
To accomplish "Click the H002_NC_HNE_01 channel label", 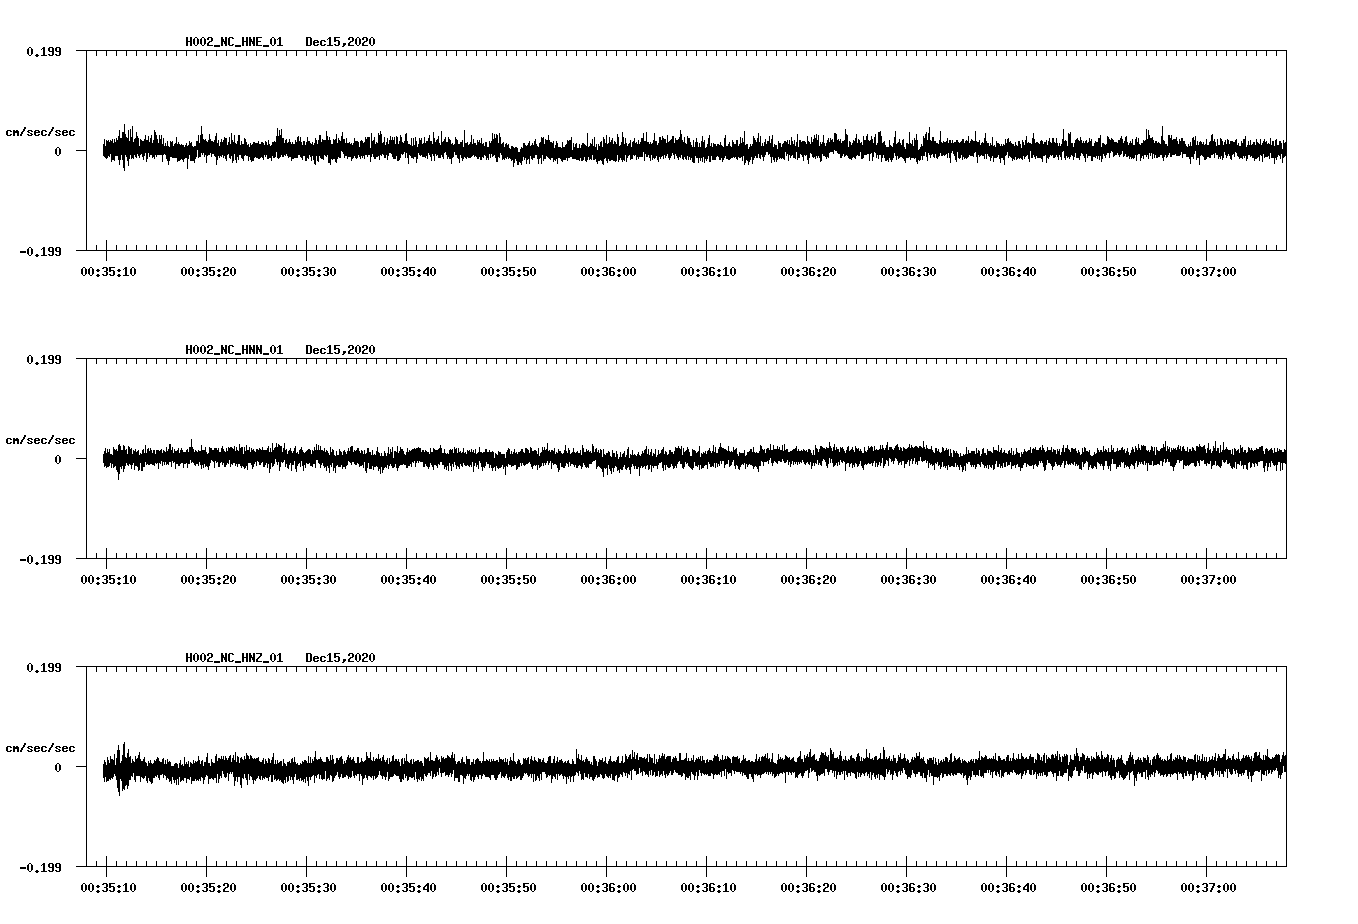I will point(233,41).
